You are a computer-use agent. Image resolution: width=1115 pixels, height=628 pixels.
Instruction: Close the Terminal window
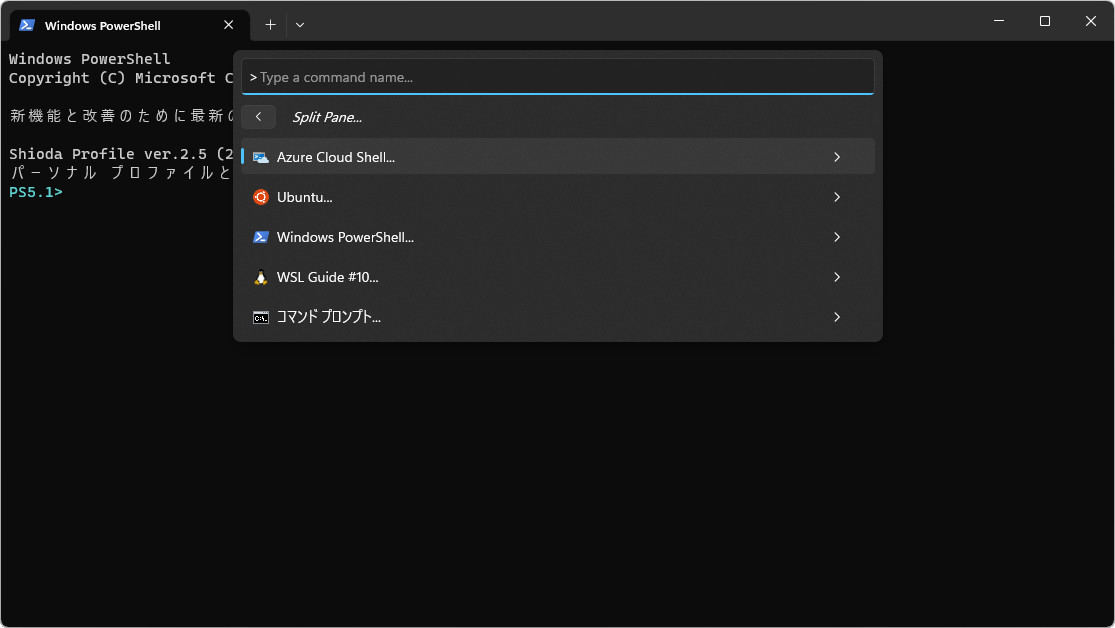coord(1091,21)
